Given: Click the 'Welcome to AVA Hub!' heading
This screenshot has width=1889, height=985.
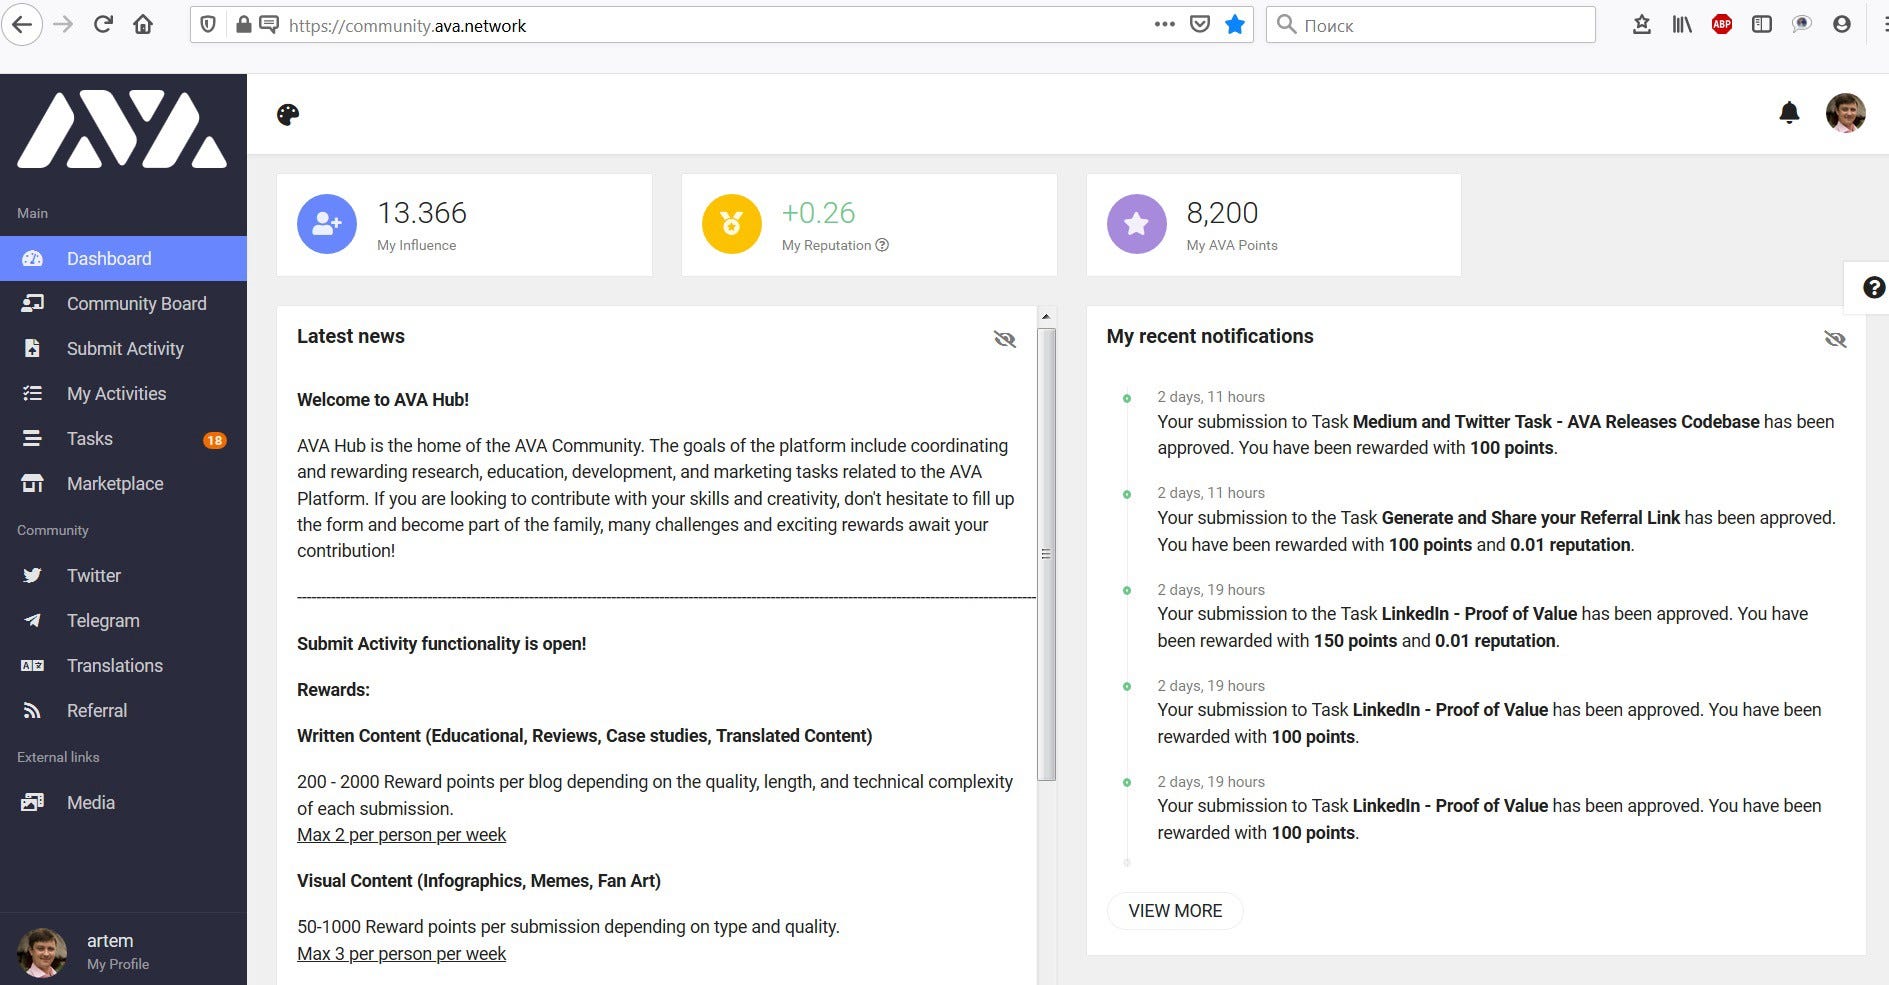Looking at the screenshot, I should click(383, 400).
